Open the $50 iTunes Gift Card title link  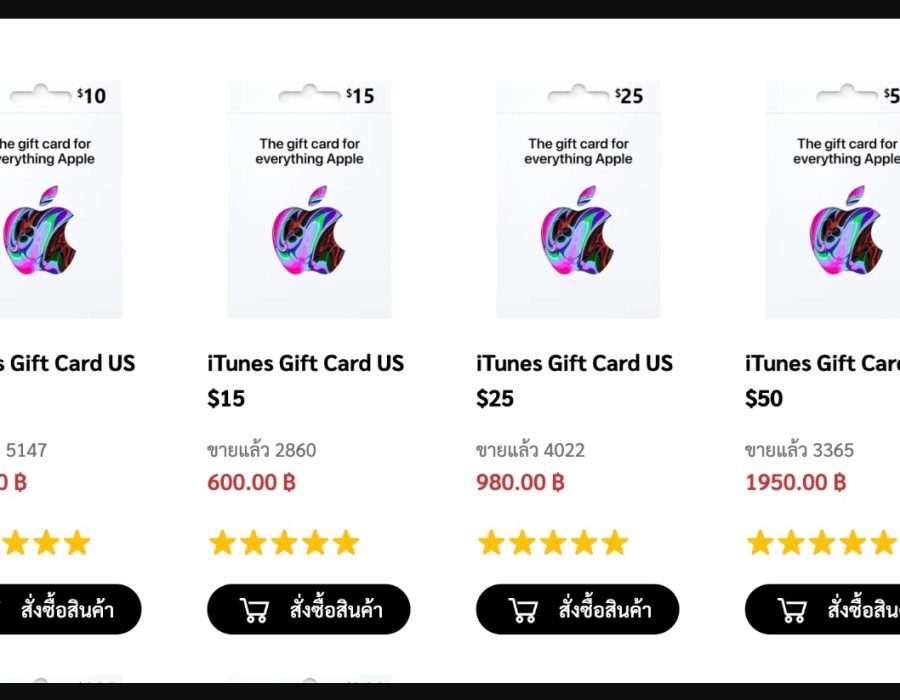[x=822, y=363]
